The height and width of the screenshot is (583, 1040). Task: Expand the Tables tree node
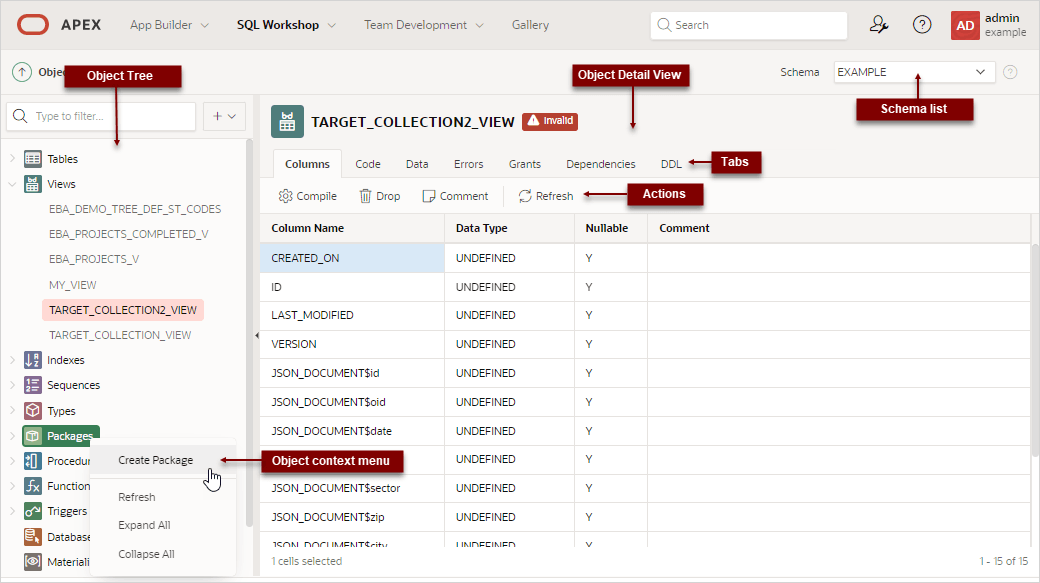(12, 159)
